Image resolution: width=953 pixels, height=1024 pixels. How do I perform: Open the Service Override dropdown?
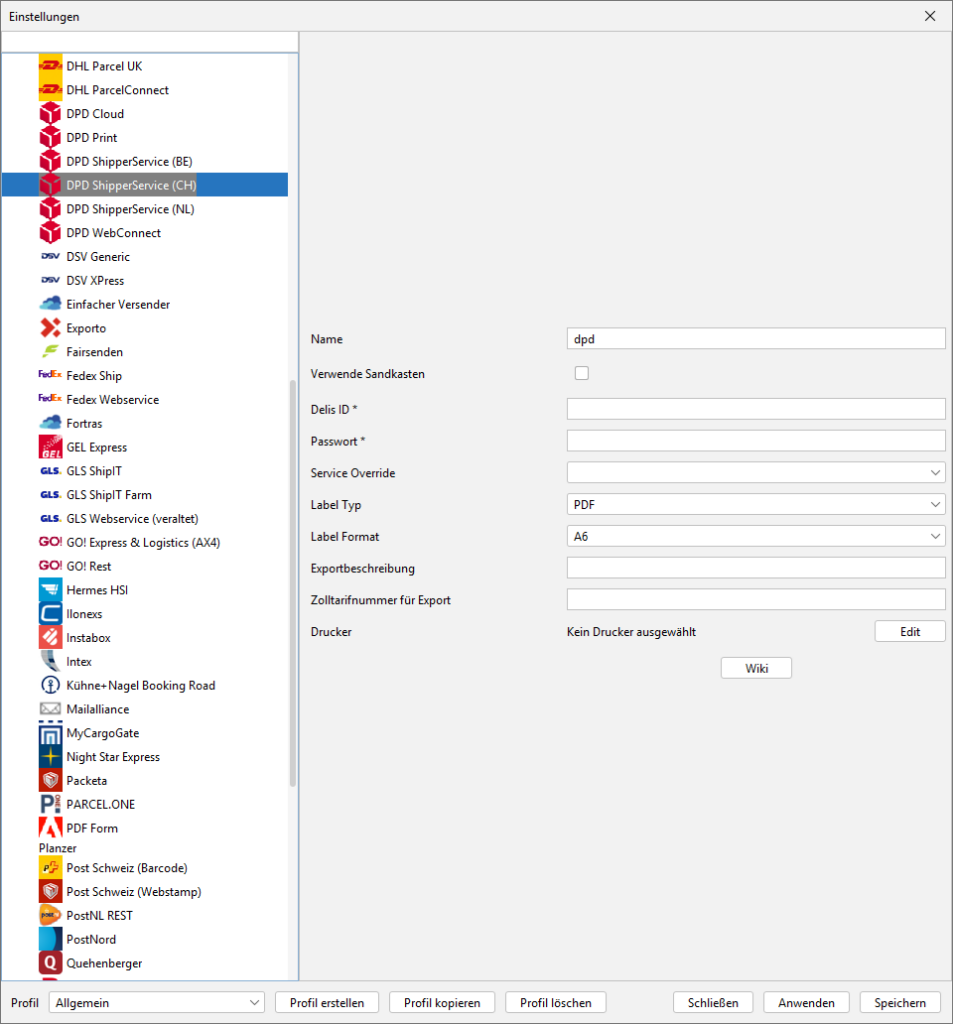(x=755, y=472)
